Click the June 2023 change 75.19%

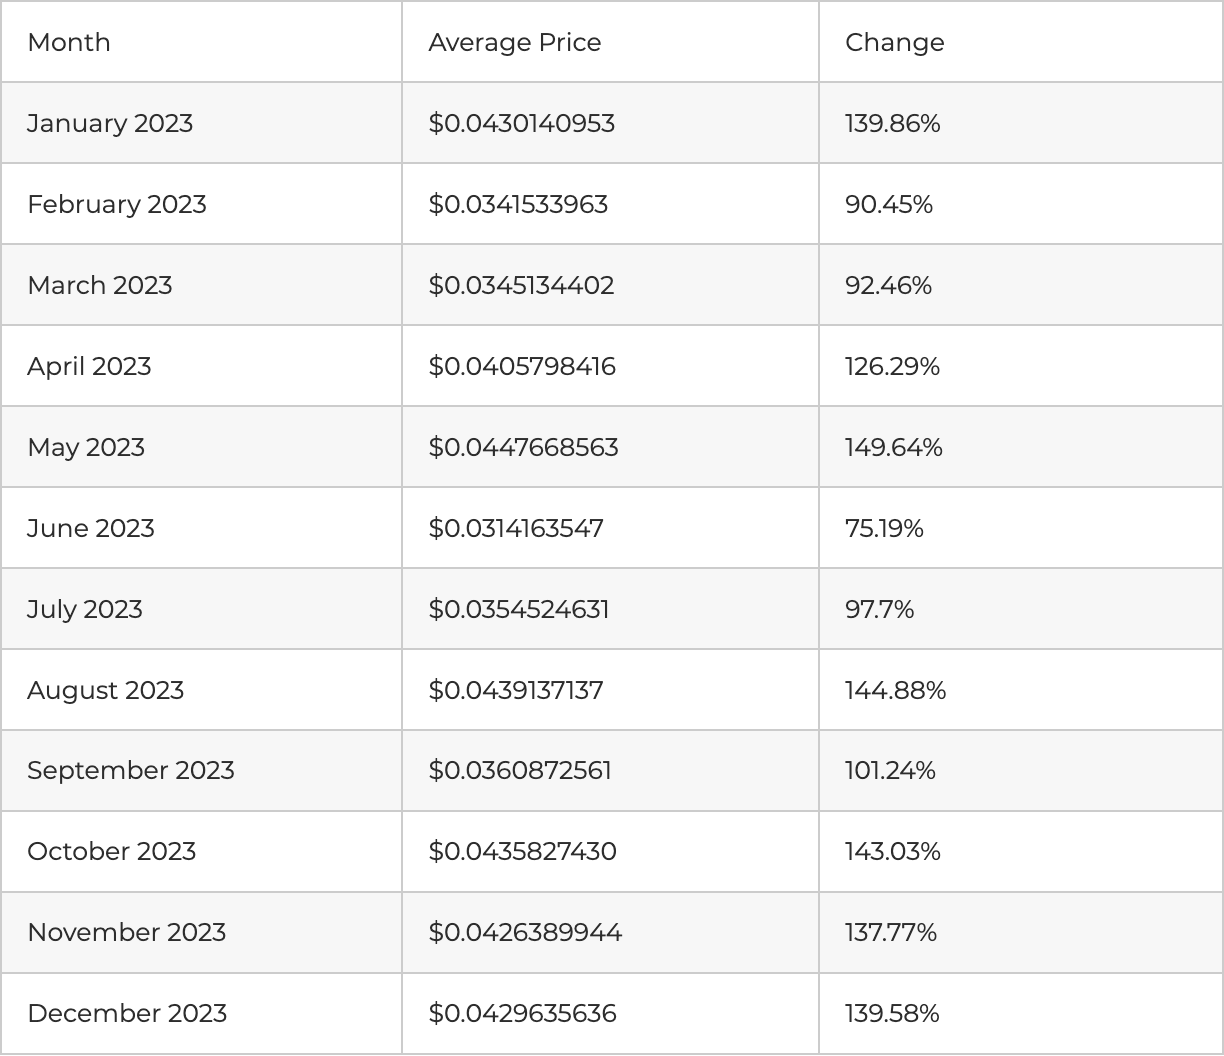pyautogui.click(x=884, y=528)
